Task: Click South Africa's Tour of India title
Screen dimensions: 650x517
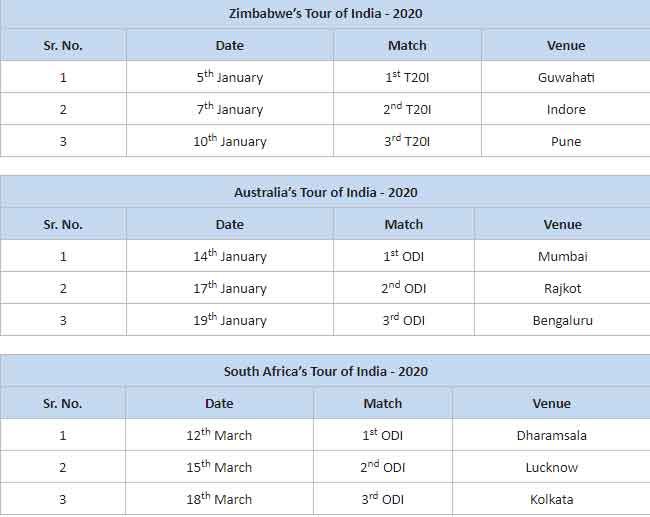Action: click(325, 371)
